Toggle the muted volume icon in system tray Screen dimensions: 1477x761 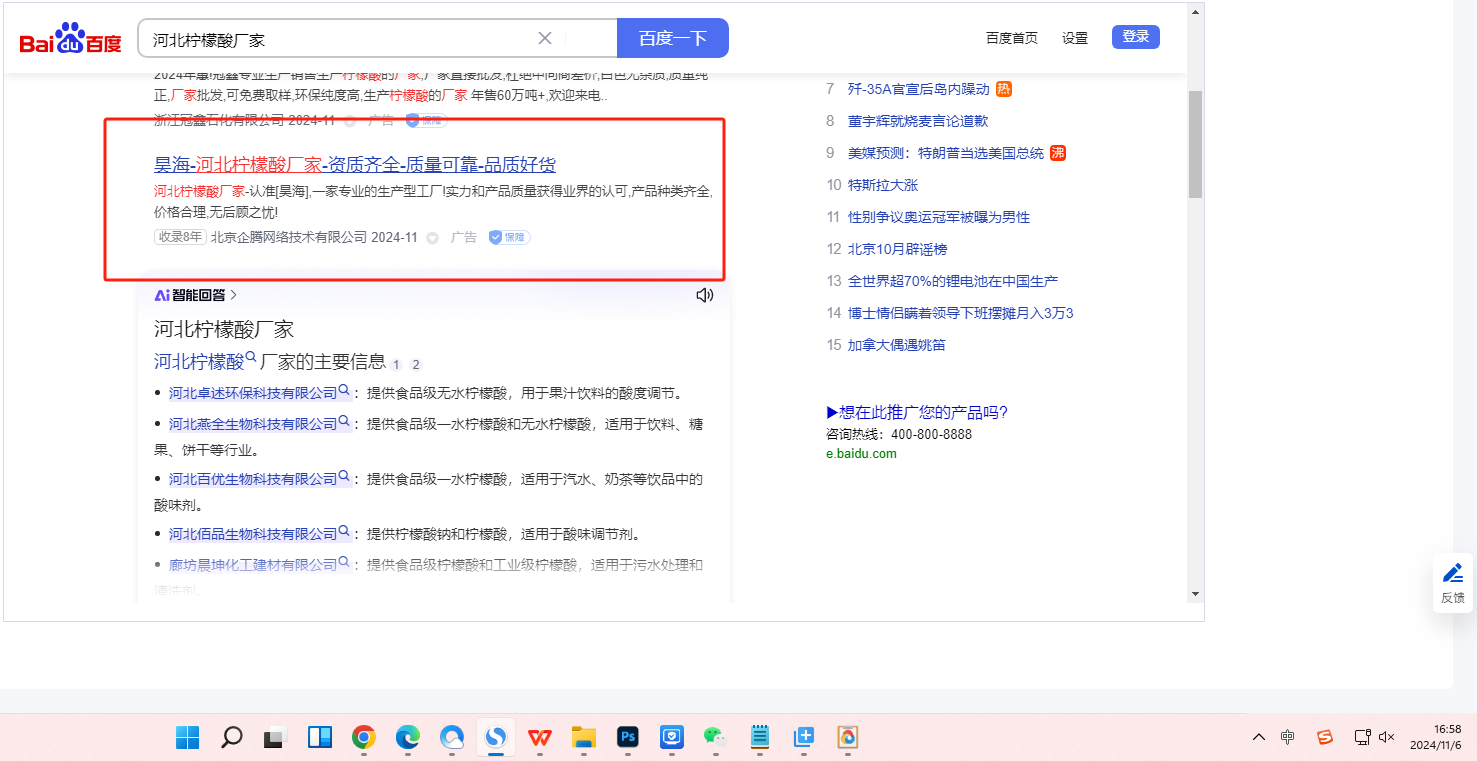click(x=1386, y=737)
